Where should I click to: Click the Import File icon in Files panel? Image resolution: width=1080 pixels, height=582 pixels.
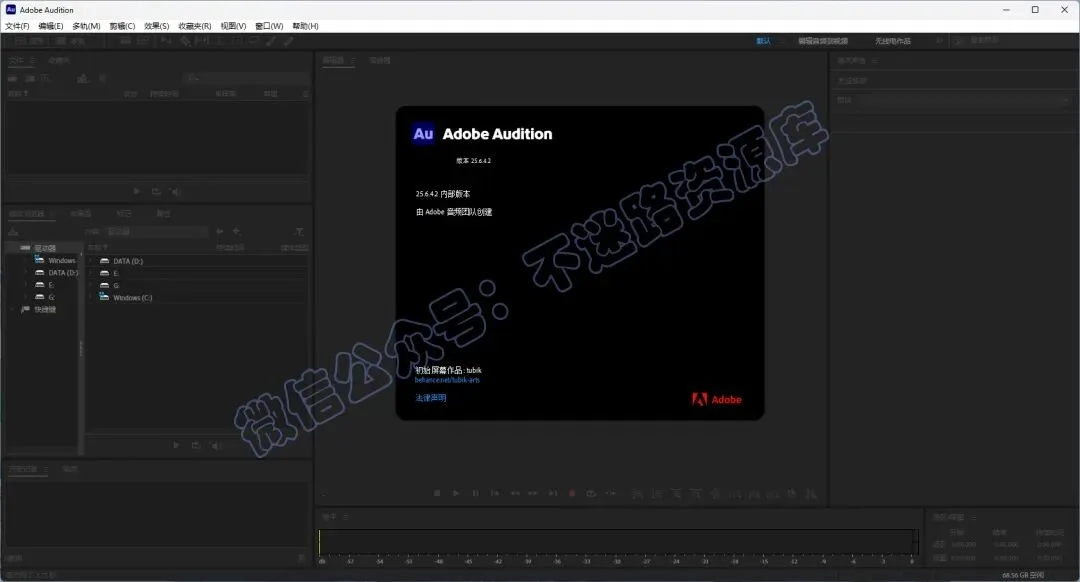30,79
